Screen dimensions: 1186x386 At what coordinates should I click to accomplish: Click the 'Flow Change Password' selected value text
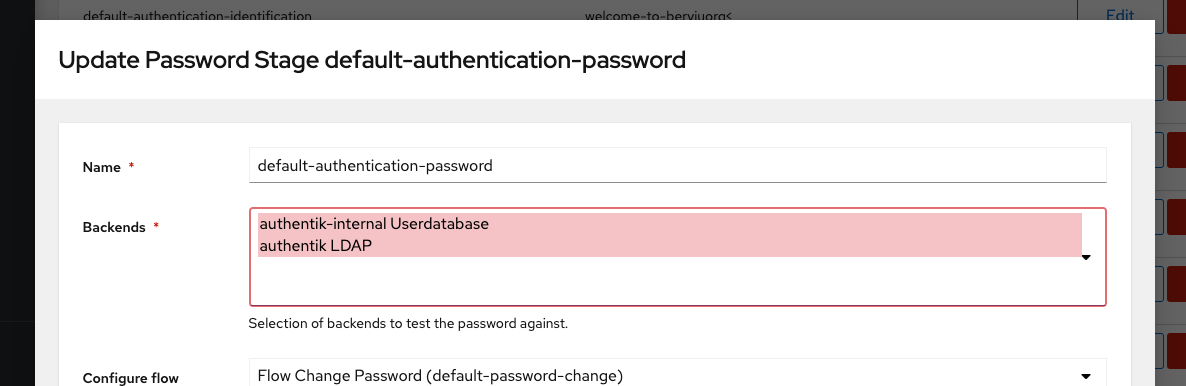pyautogui.click(x=440, y=376)
